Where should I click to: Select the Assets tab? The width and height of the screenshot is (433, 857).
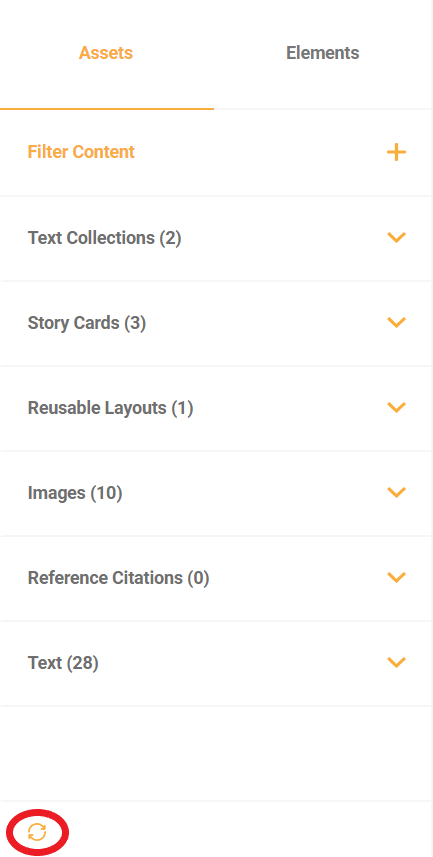106,53
